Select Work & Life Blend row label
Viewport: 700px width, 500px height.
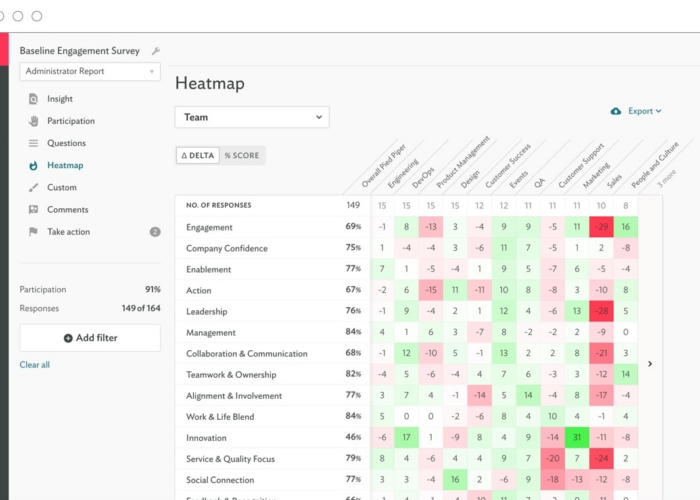pos(220,417)
